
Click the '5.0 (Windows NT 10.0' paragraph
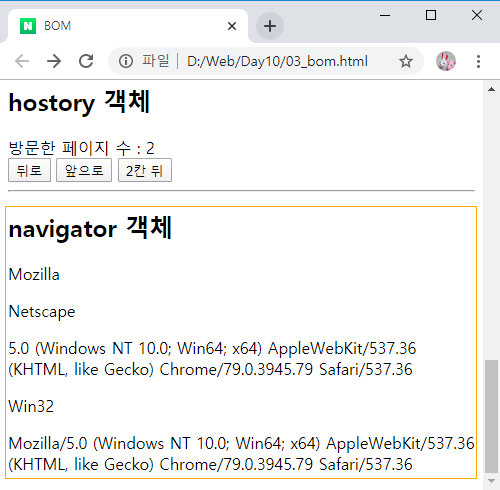[212, 359]
